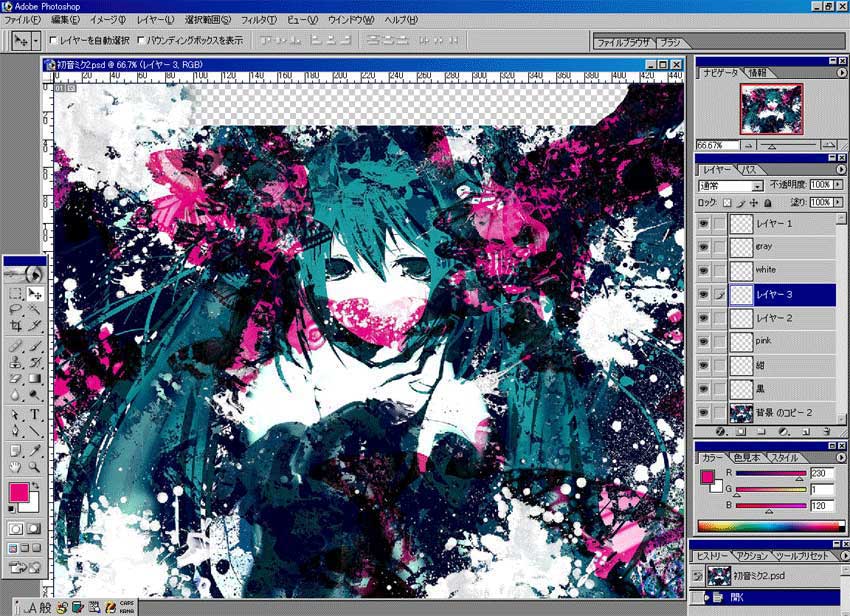
Task: Select the Clone Stamp tool
Action: tap(15, 362)
